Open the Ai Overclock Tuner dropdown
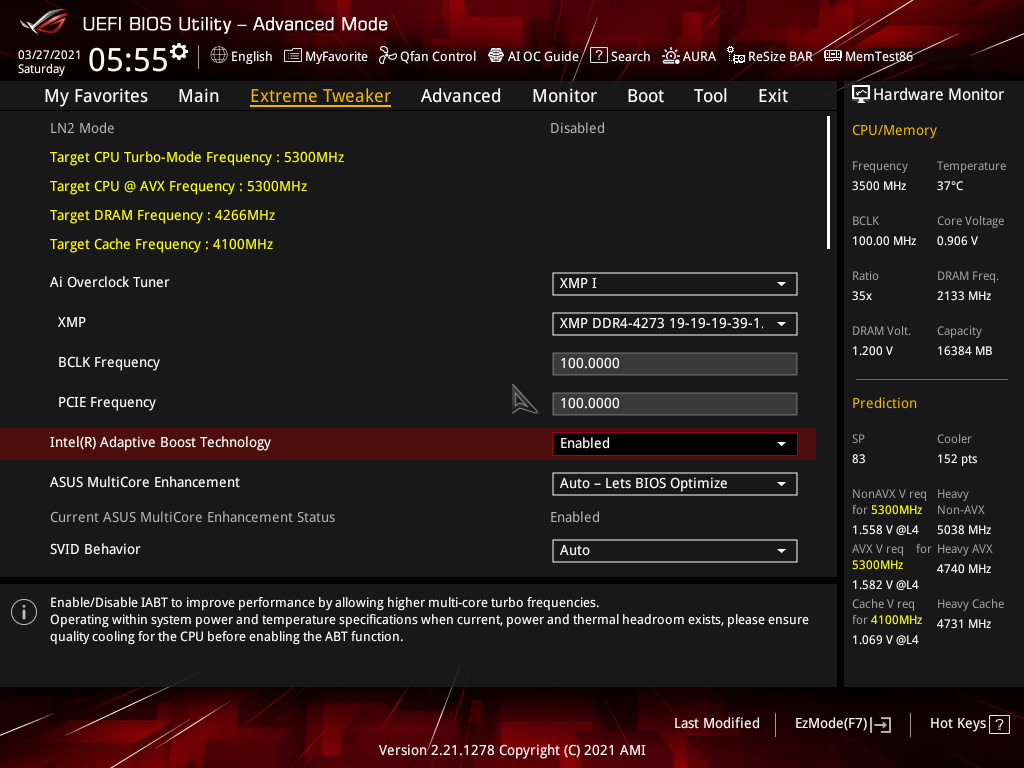The image size is (1024, 768). tap(675, 283)
